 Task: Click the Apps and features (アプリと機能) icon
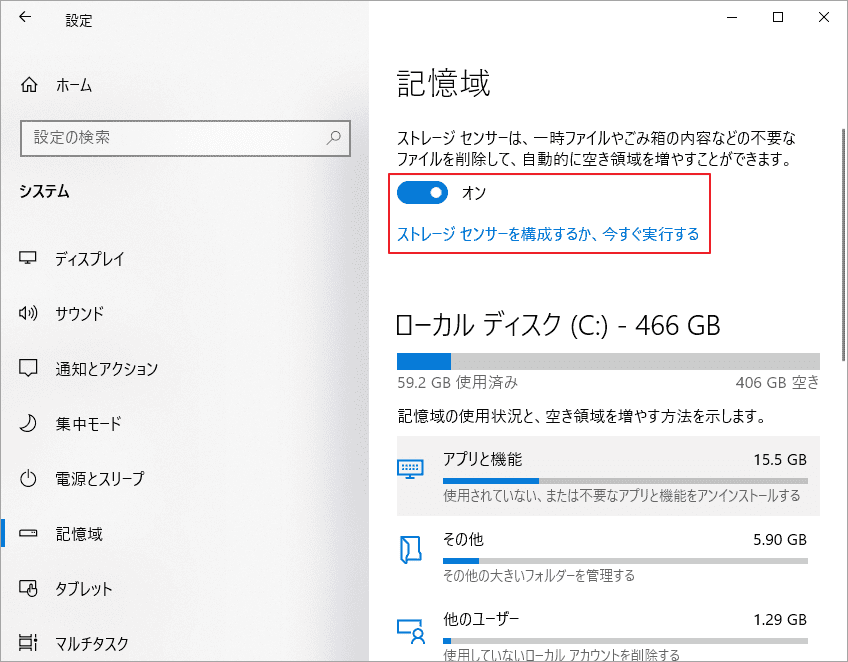pyautogui.click(x=410, y=469)
